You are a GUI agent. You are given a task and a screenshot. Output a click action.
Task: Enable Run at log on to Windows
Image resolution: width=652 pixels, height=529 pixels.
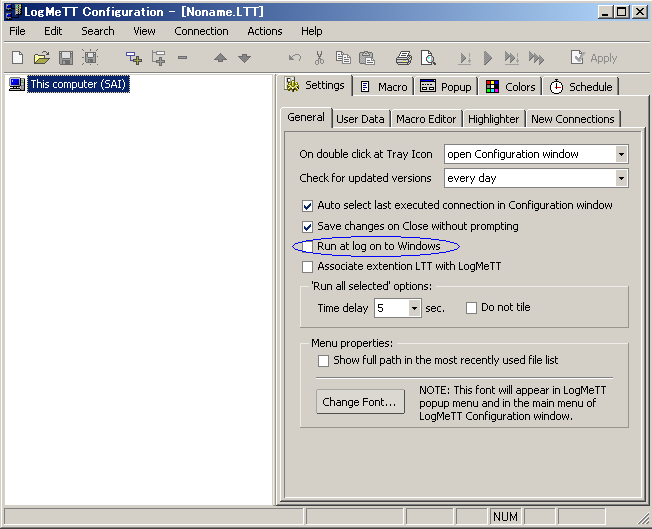click(x=308, y=246)
